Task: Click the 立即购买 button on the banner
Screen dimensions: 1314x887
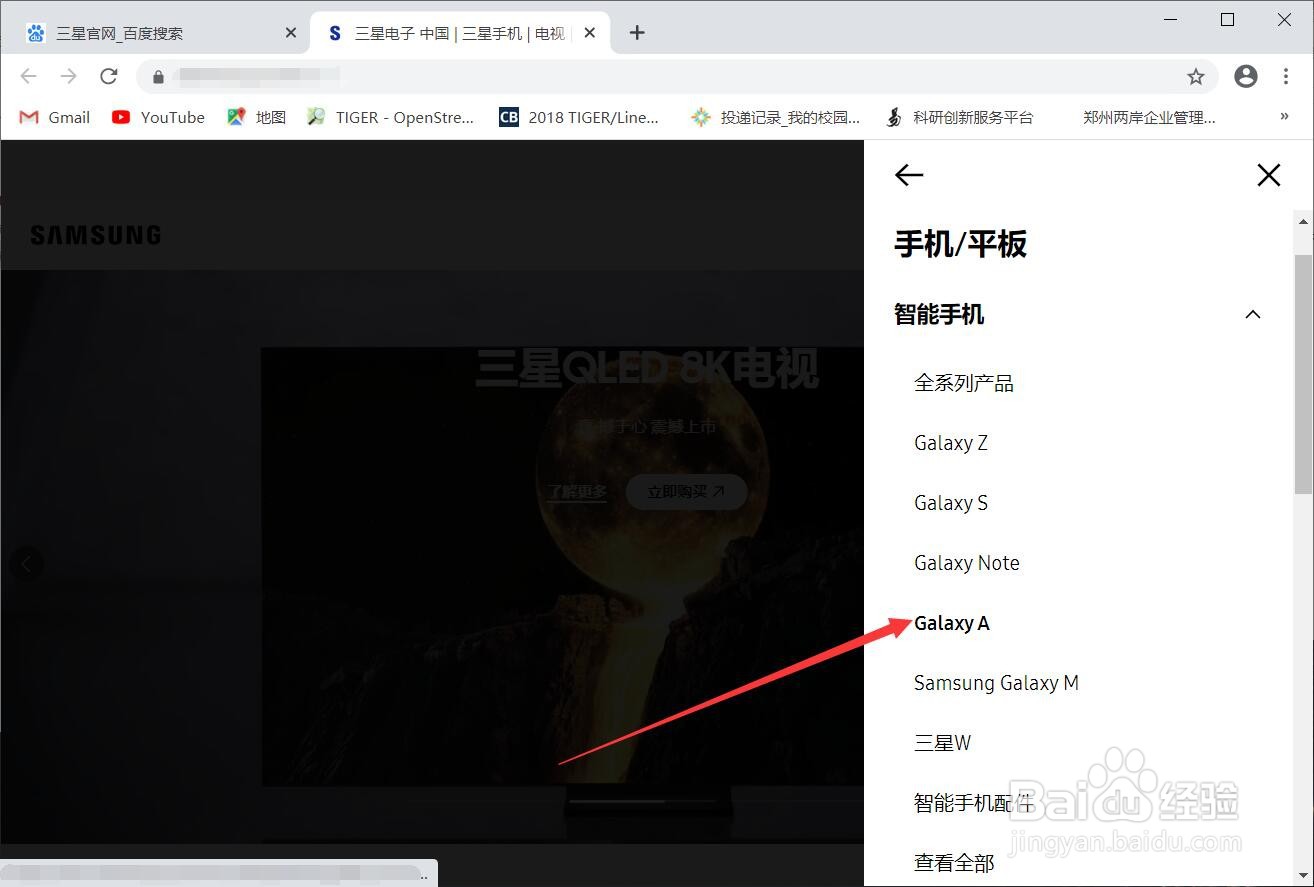Action: [686, 492]
